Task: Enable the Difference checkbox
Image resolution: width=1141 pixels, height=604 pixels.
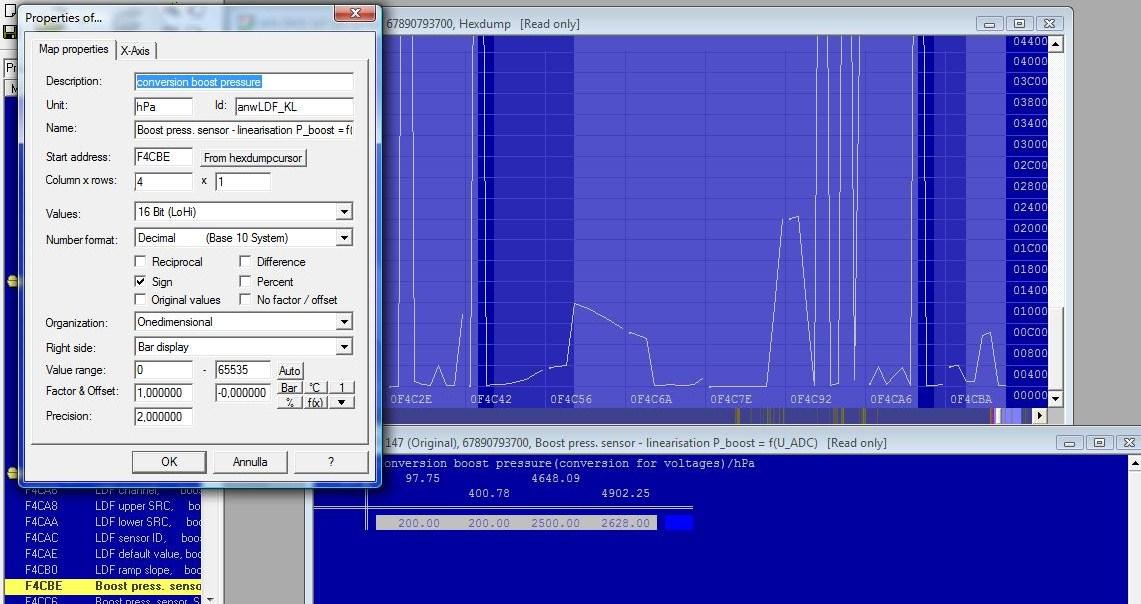Action: coord(245,261)
